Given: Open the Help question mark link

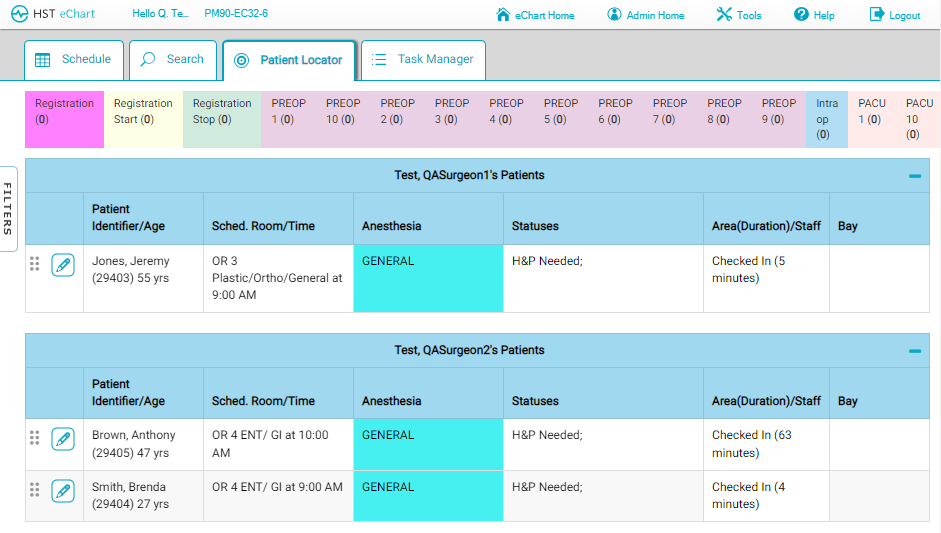Looking at the screenshot, I should click(x=813, y=15).
